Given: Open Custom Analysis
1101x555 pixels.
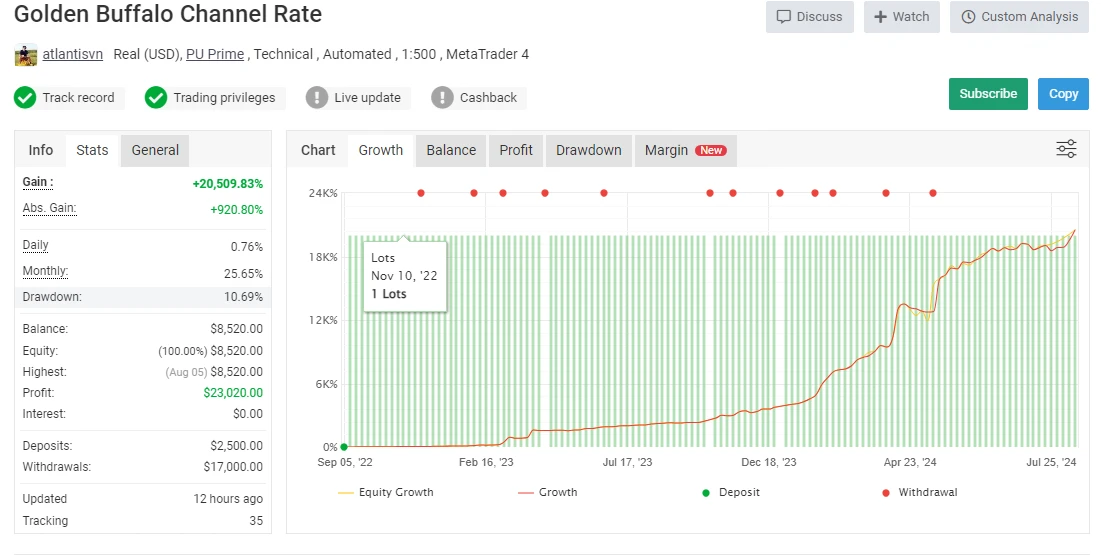Looking at the screenshot, I should 1019,17.
